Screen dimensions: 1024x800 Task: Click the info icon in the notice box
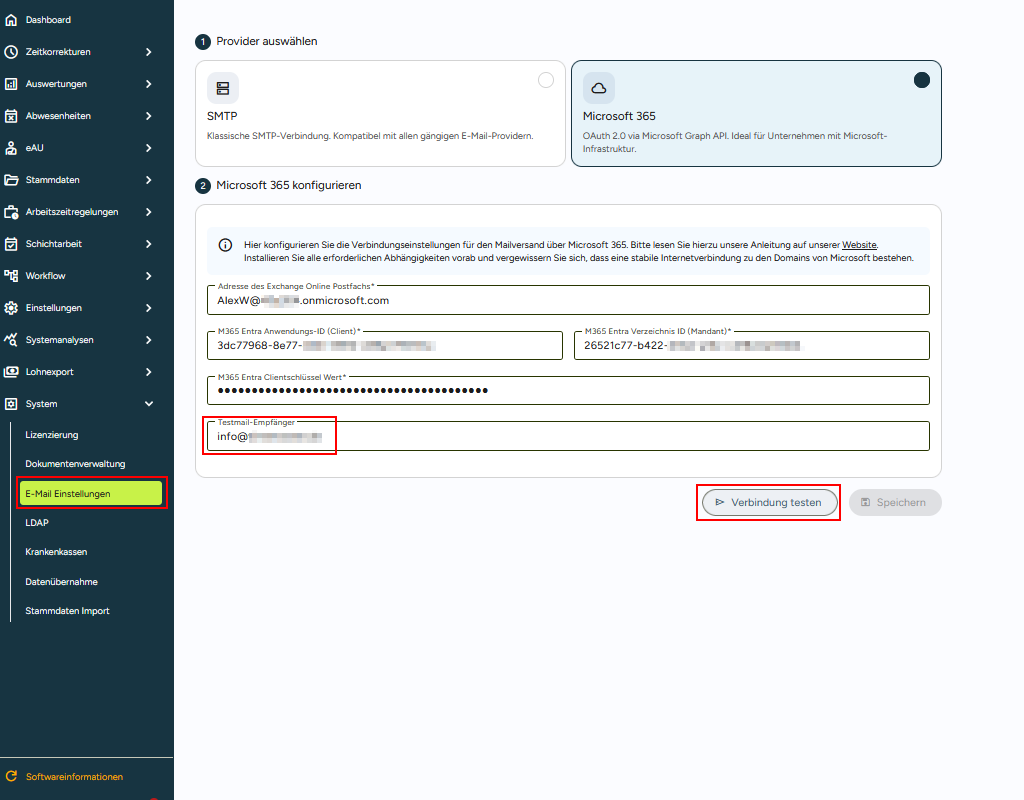click(x=225, y=245)
